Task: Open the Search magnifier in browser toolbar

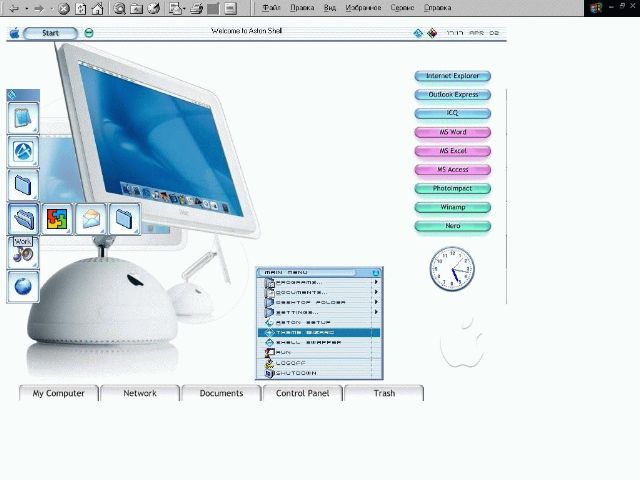Action: click(120, 9)
